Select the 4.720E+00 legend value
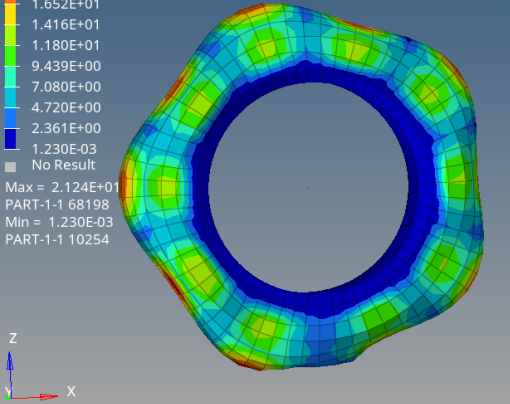510x404 pixels. [x=66, y=107]
